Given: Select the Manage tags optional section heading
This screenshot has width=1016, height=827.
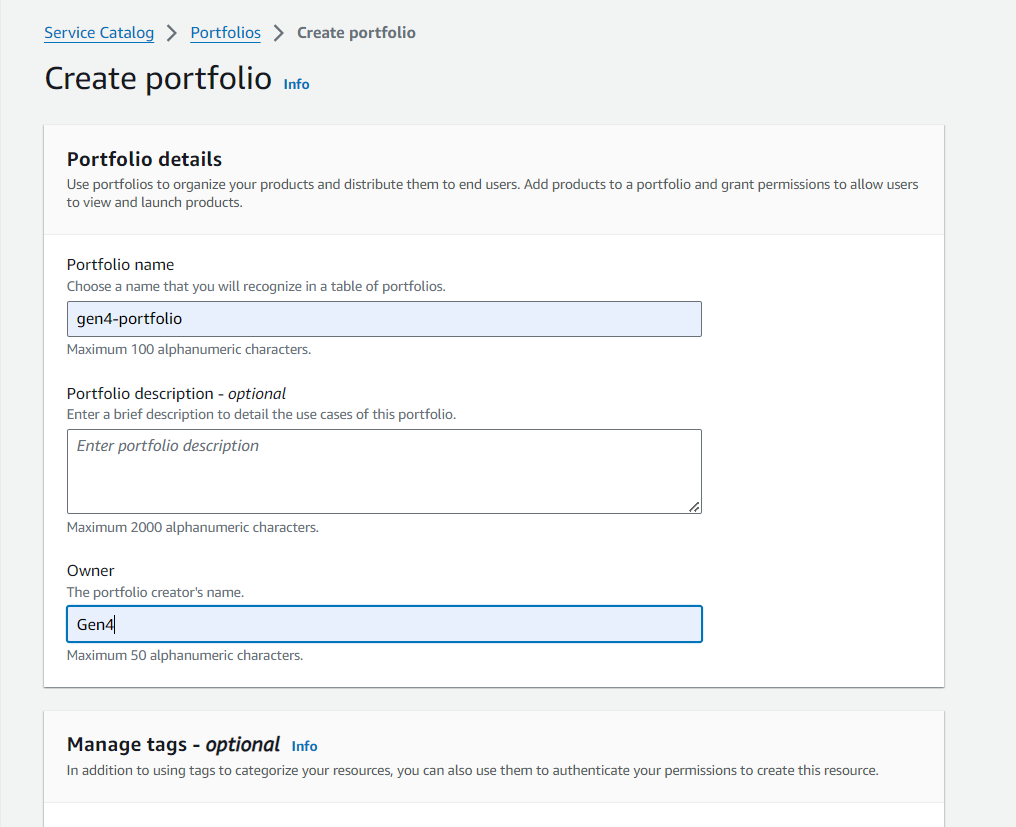Looking at the screenshot, I should [x=174, y=744].
